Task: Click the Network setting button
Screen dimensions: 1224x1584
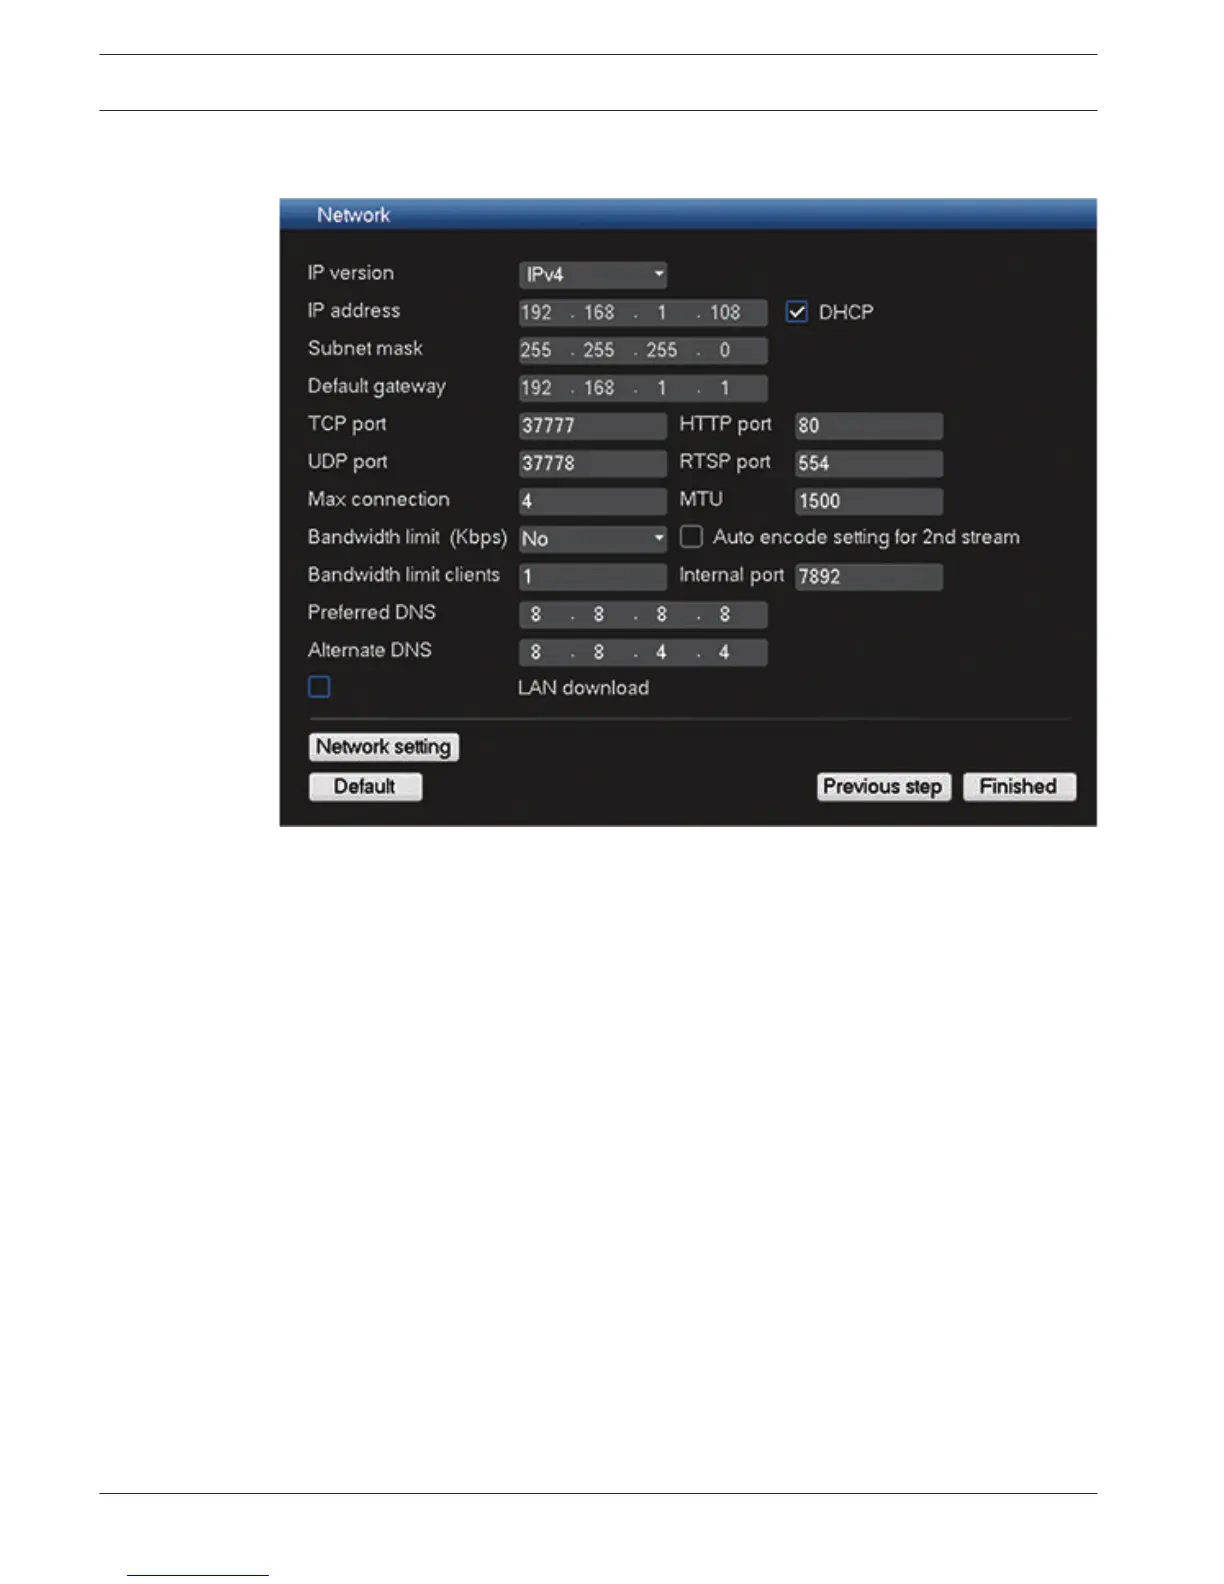Action: [x=384, y=747]
